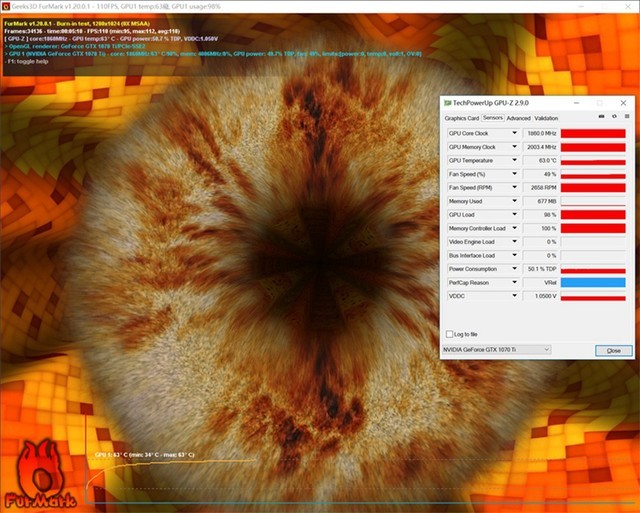
Task: Close the FurMark window
Action: [x=628, y=6]
